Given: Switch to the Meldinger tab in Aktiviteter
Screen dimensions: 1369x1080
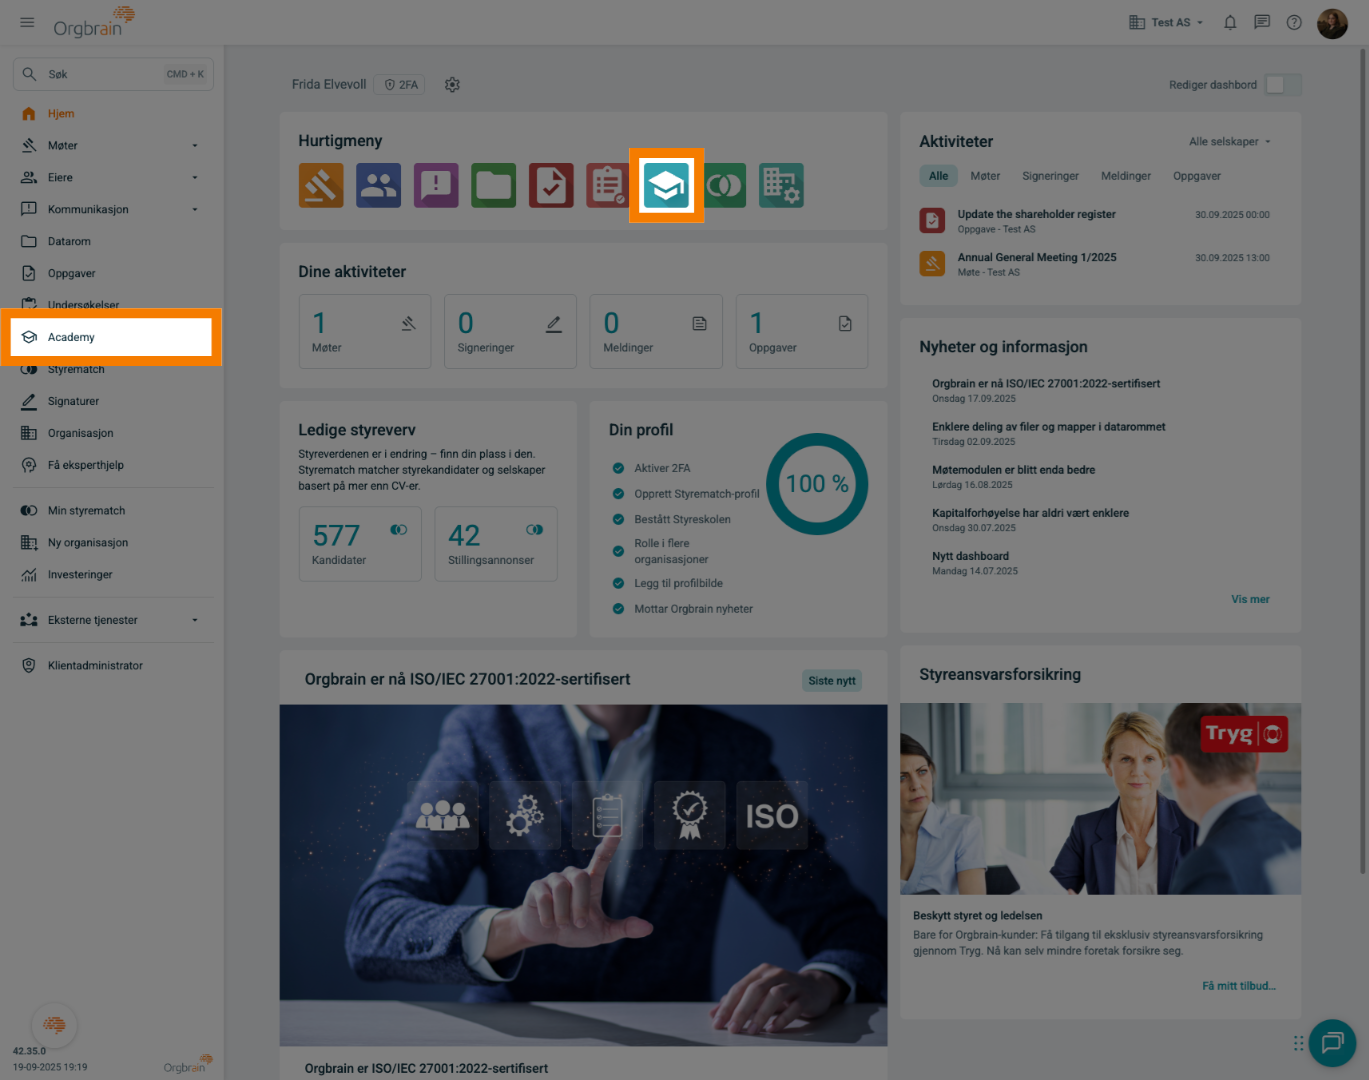Looking at the screenshot, I should [x=1126, y=176].
